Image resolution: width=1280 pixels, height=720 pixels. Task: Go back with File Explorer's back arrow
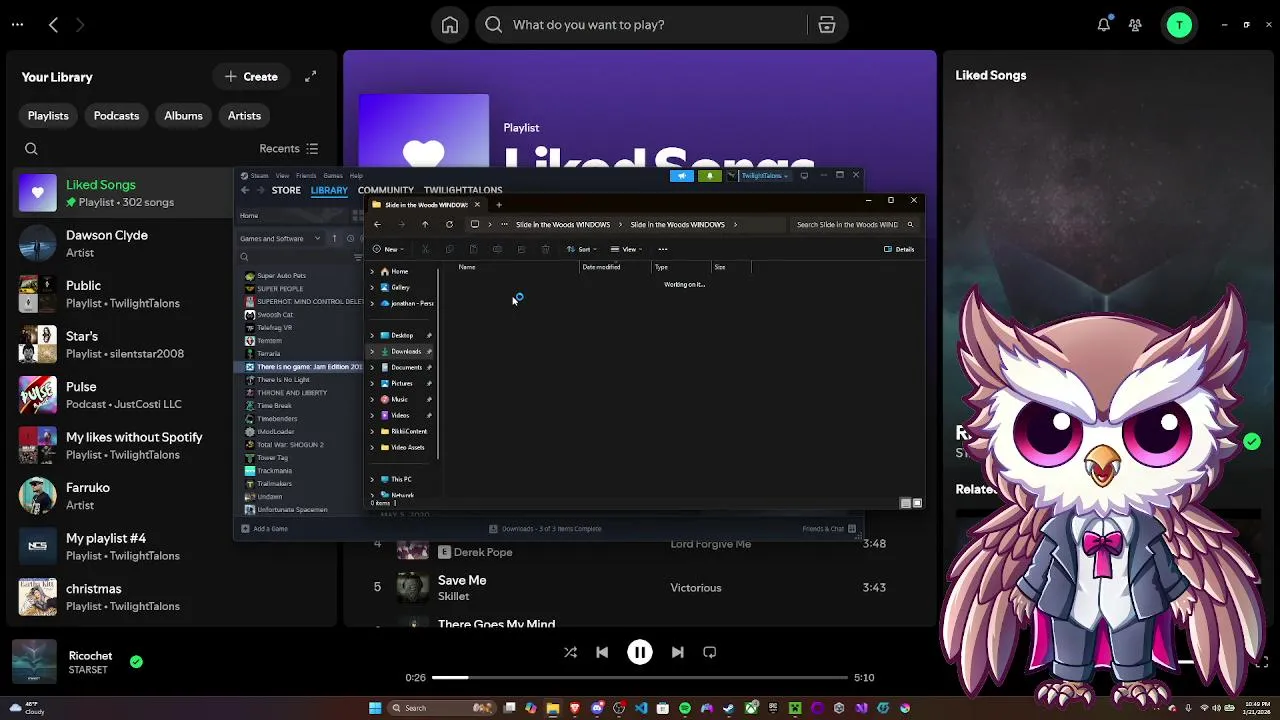click(377, 224)
